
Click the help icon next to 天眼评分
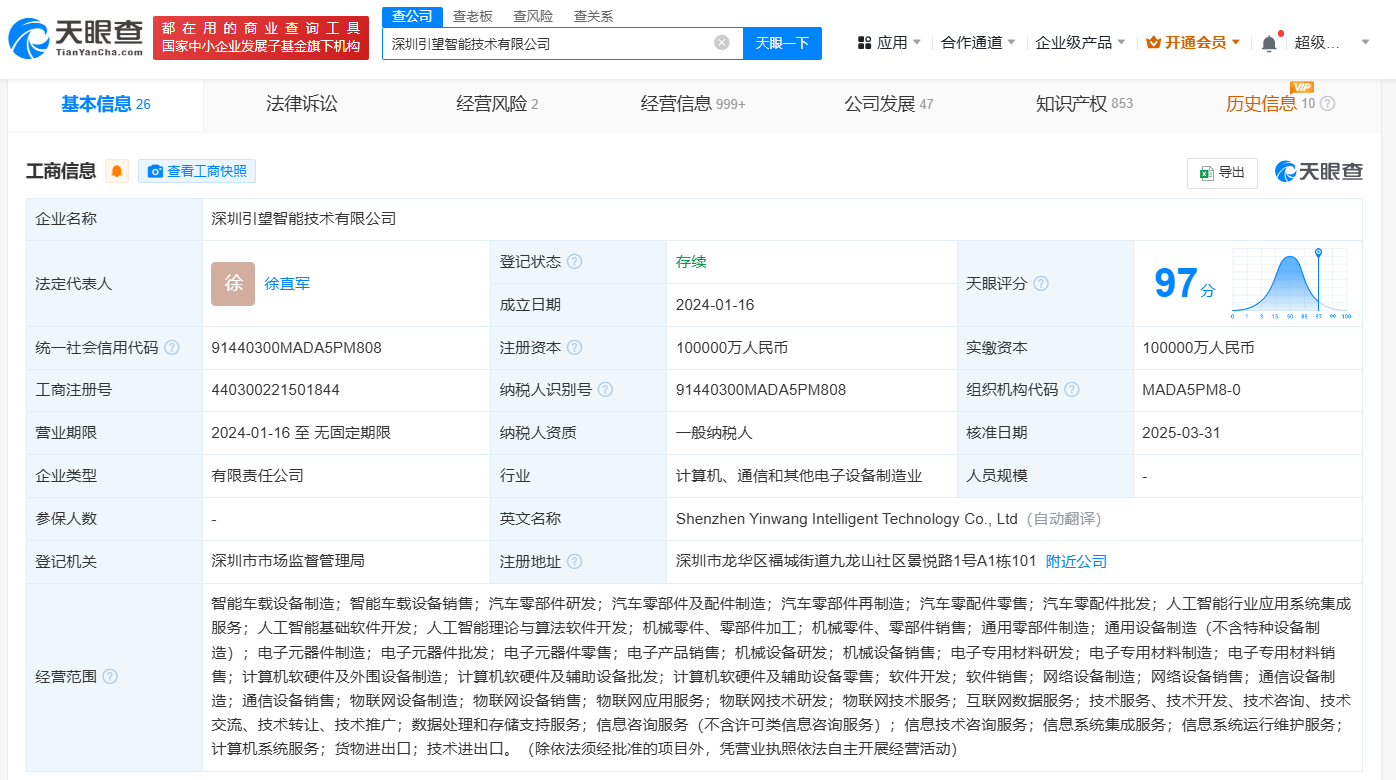(1041, 284)
